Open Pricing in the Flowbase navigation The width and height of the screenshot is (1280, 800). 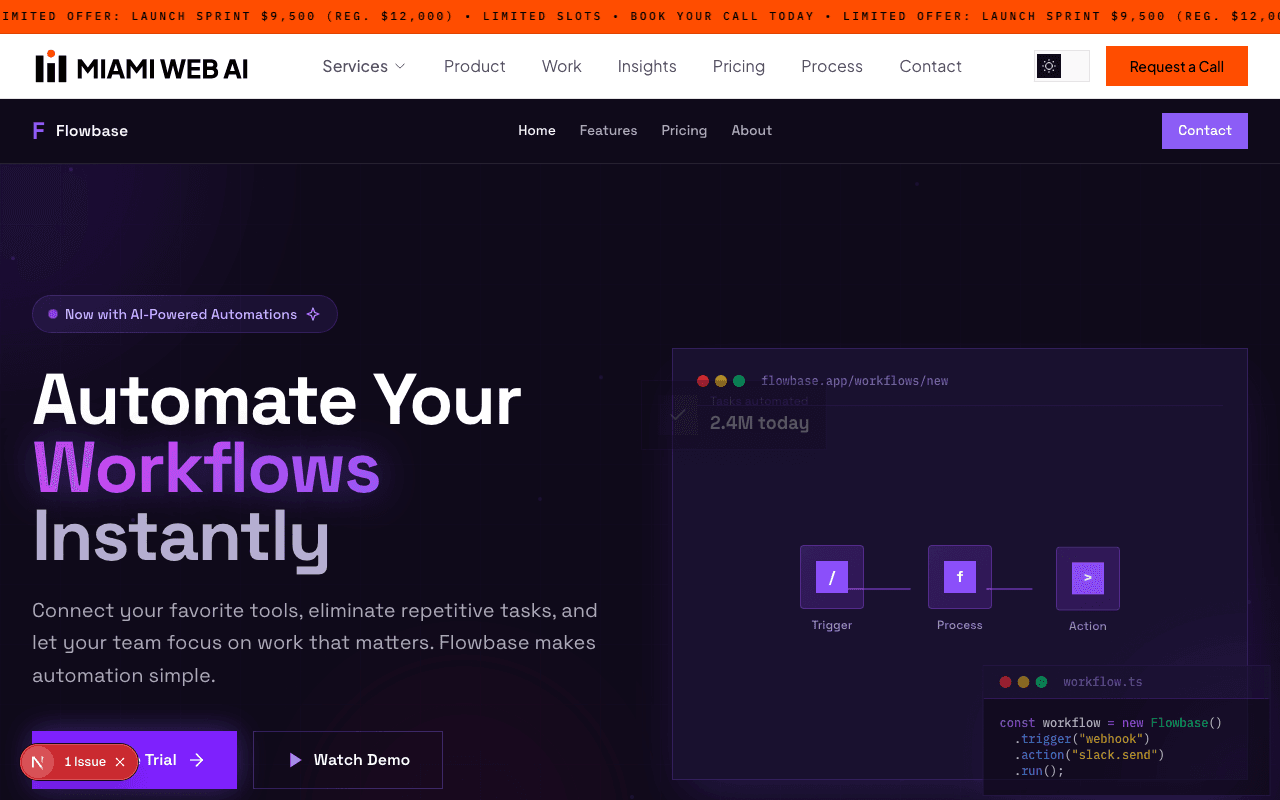click(x=684, y=130)
